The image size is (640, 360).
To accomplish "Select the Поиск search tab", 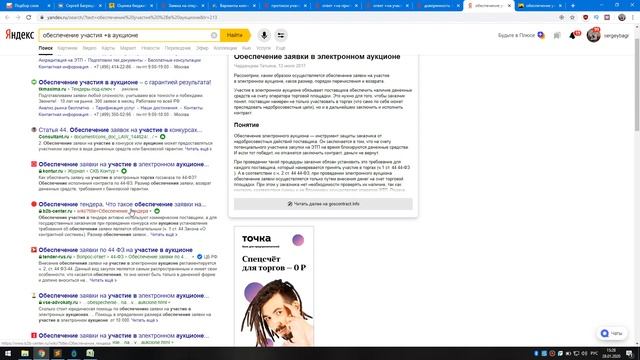I will [46, 48].
